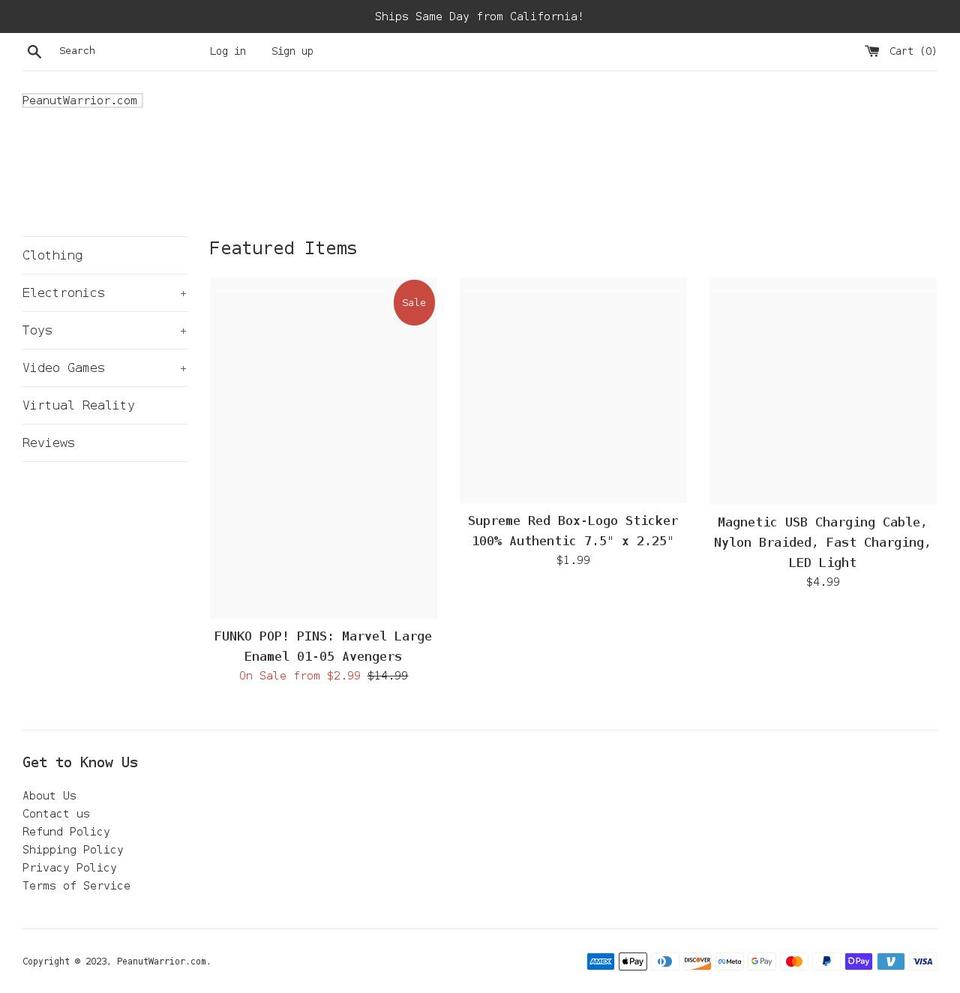Open the Reviews sidebar link

click(x=49, y=443)
